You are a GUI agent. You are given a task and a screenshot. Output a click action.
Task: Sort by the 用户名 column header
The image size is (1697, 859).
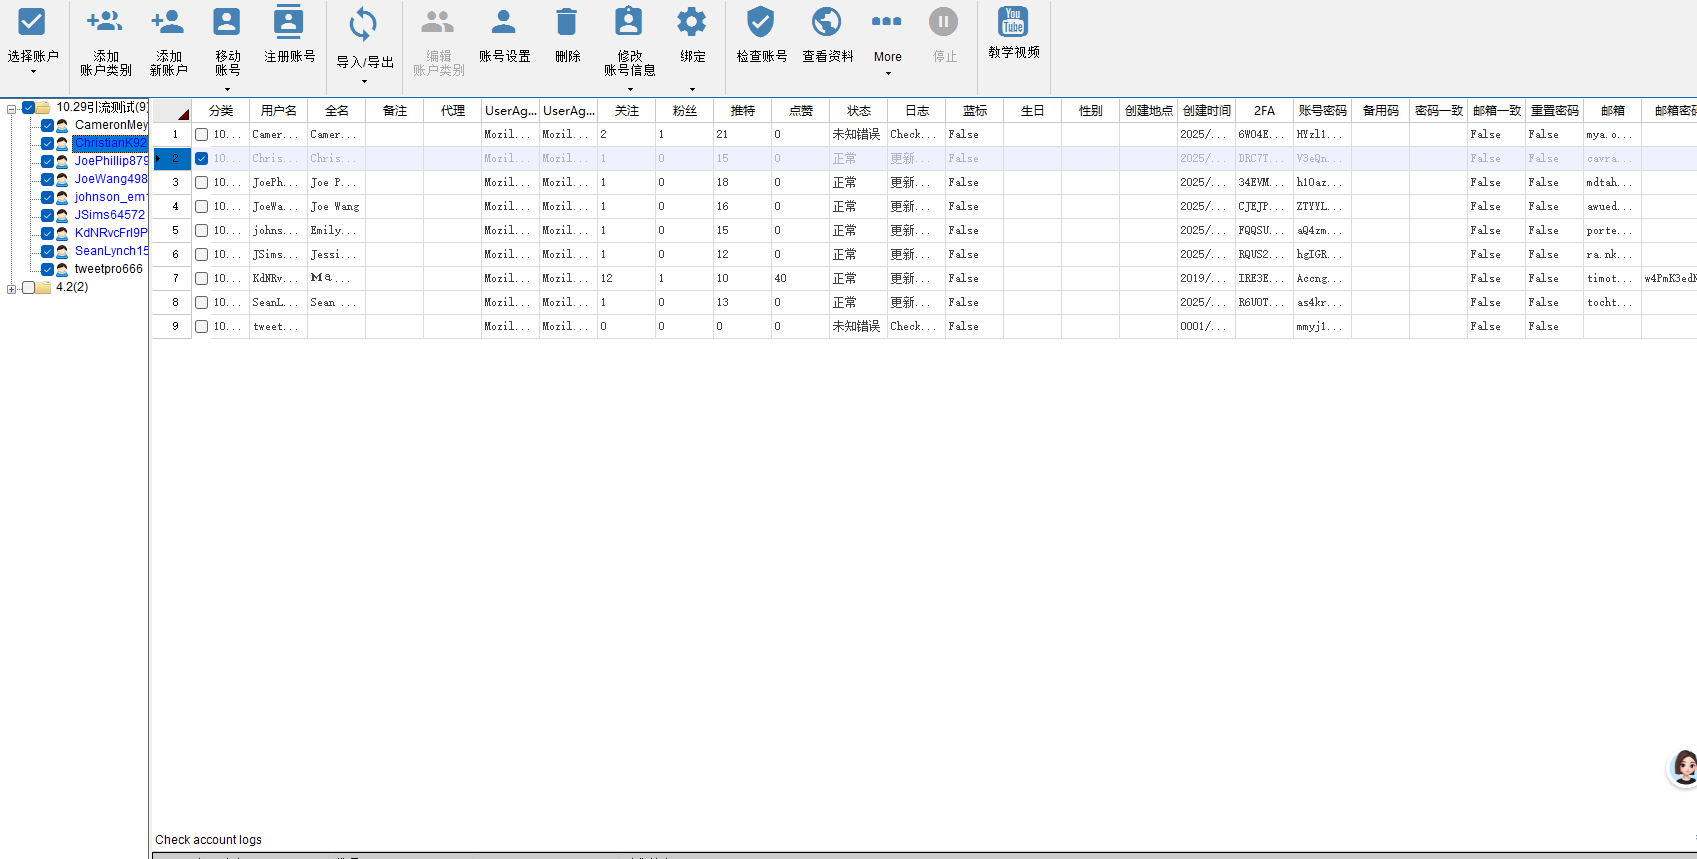click(x=279, y=111)
